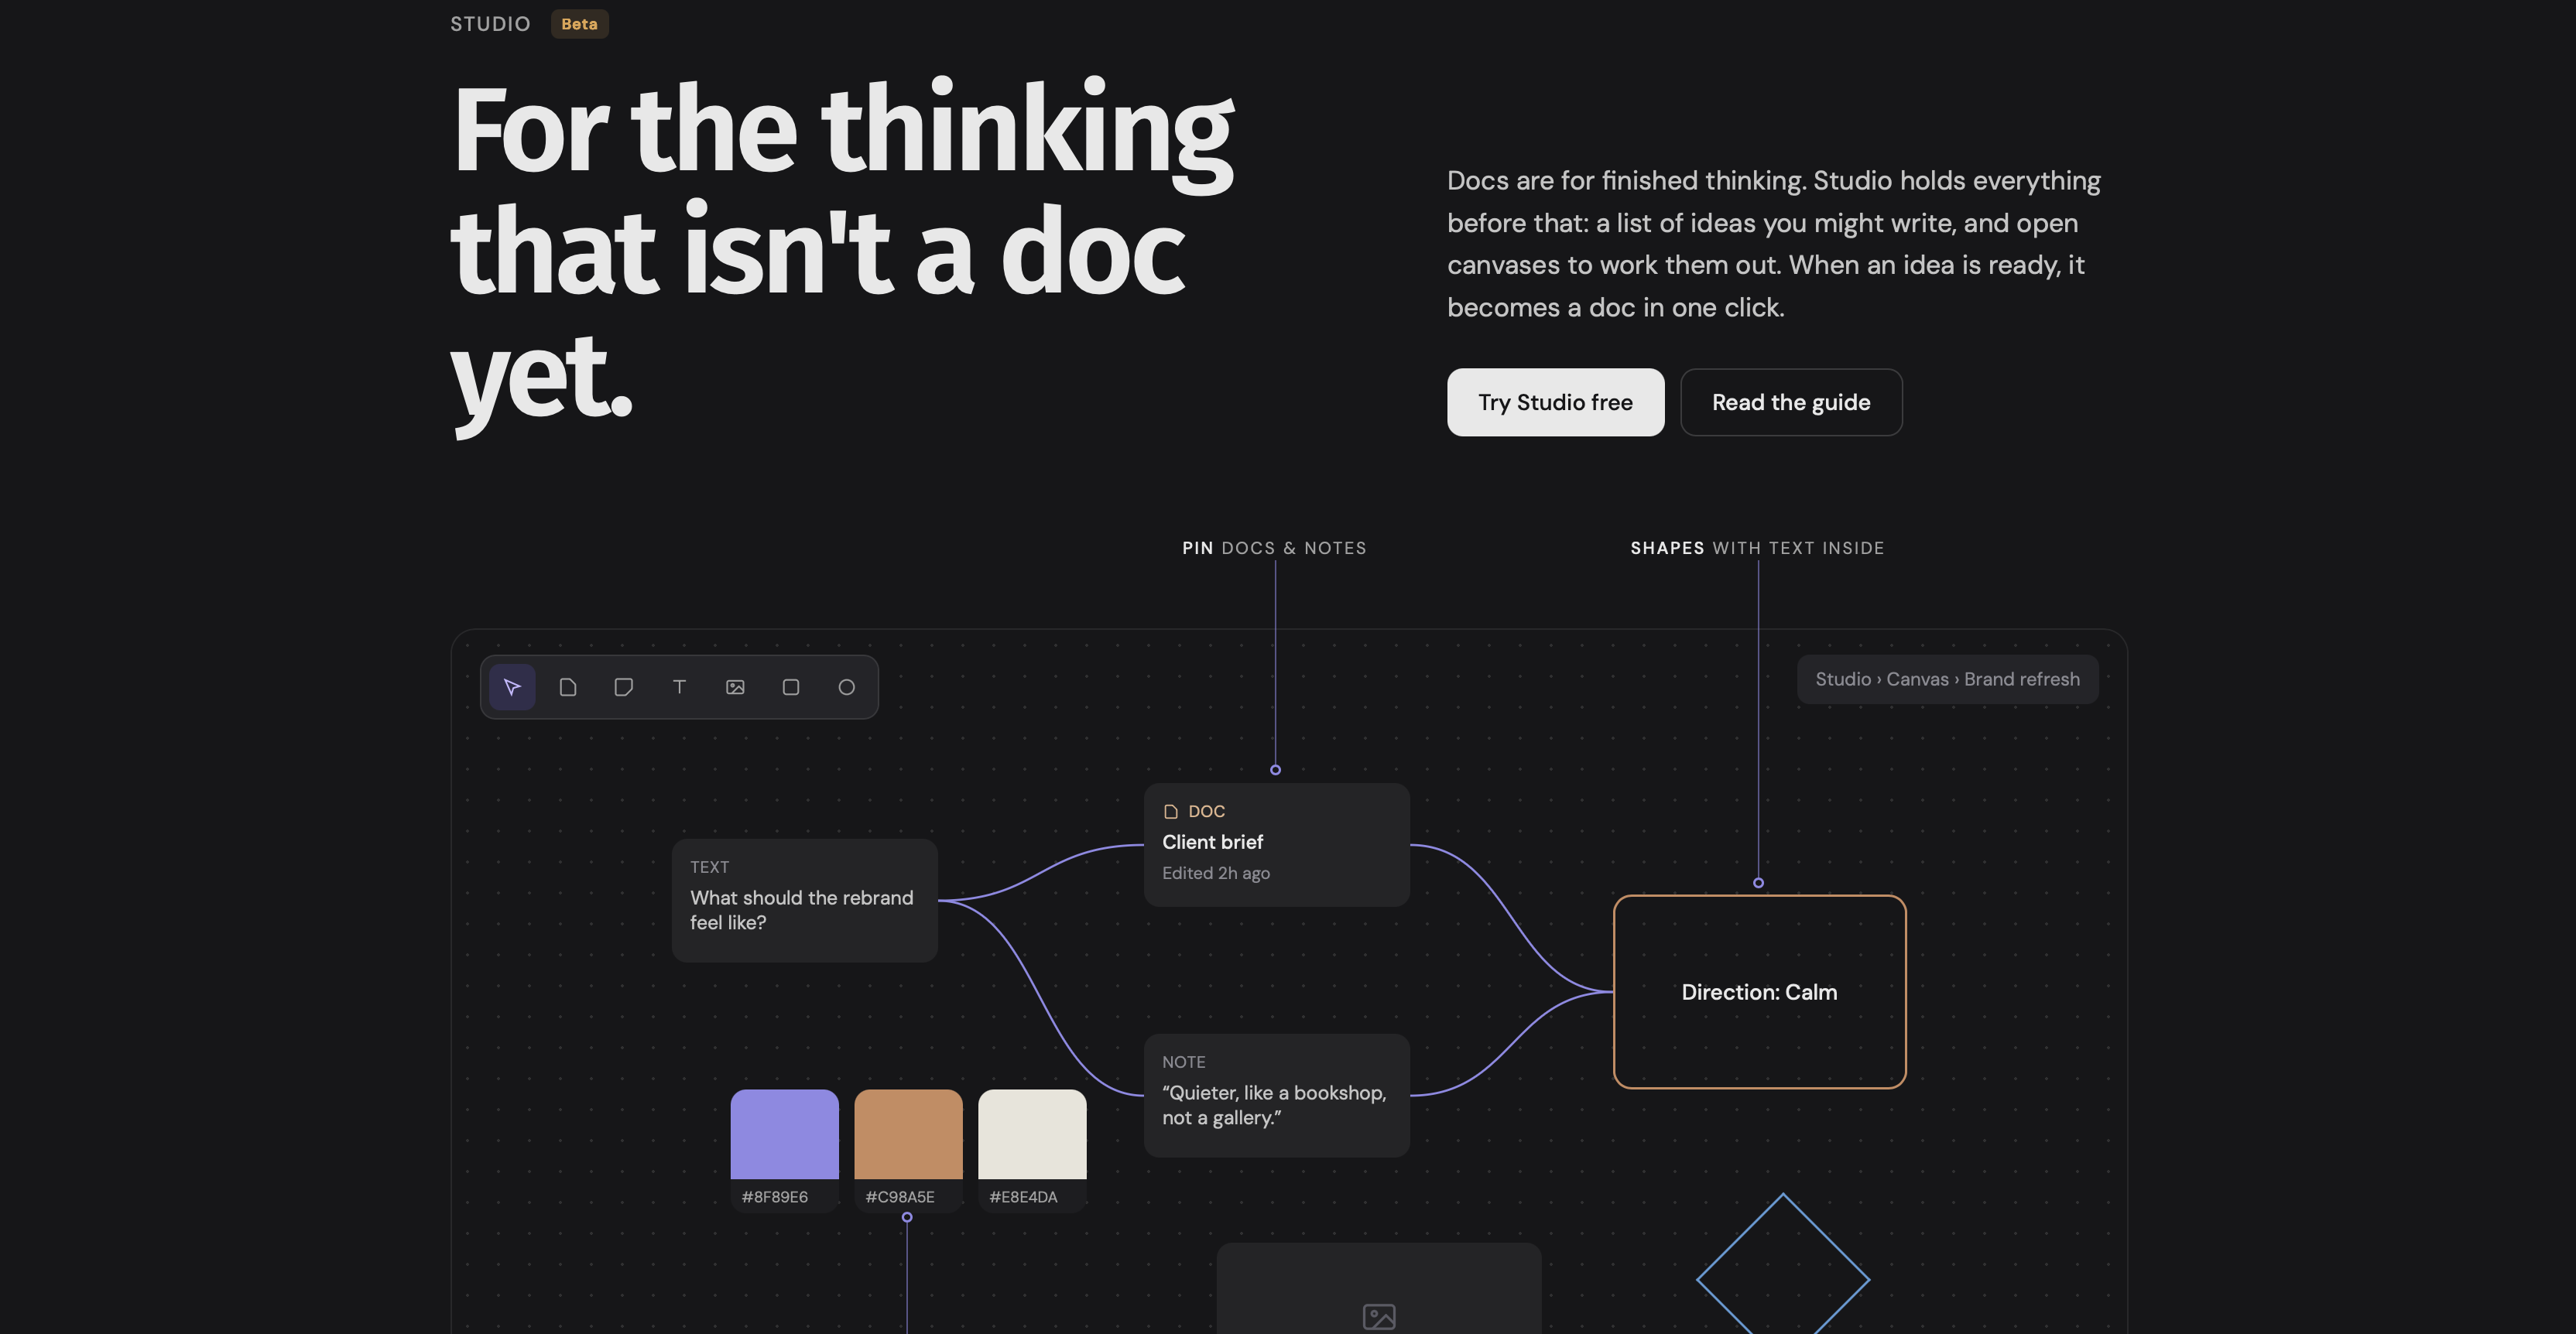Select the tan #C98A5E swatch
Viewport: 2576px width, 1334px height.
(x=908, y=1134)
